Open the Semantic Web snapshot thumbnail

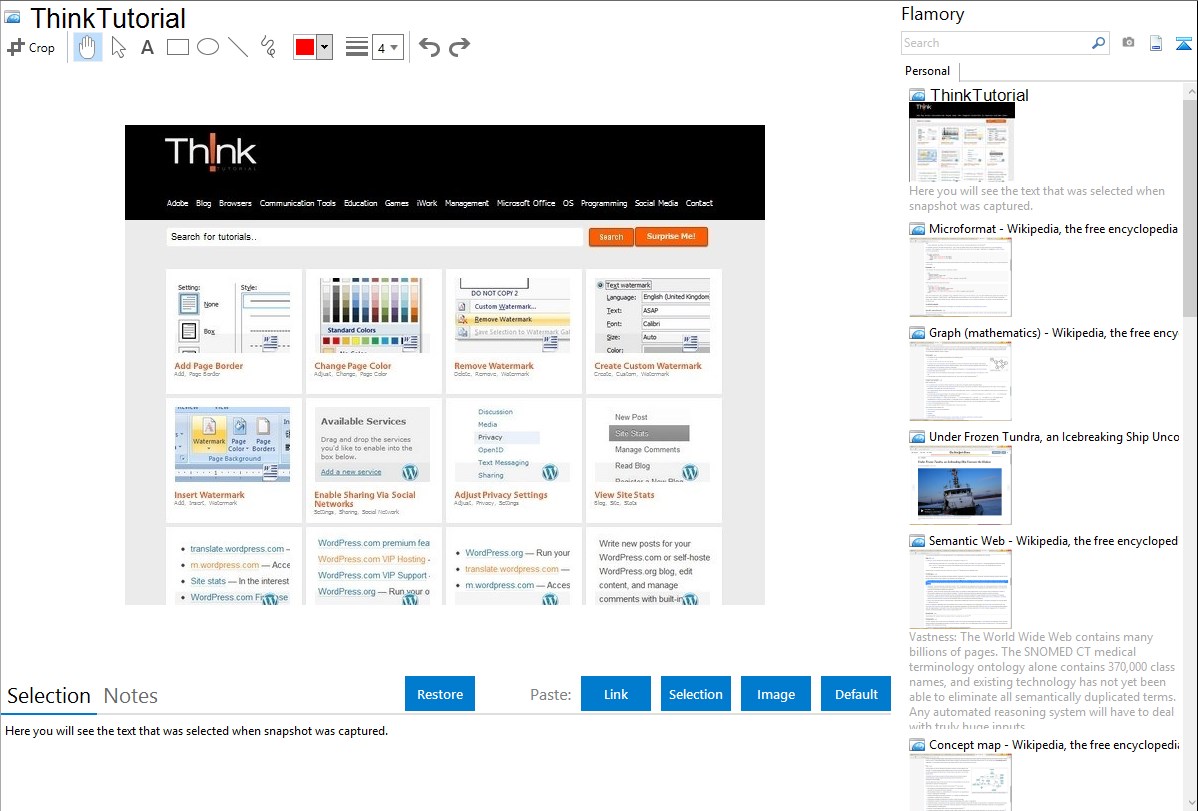960,589
